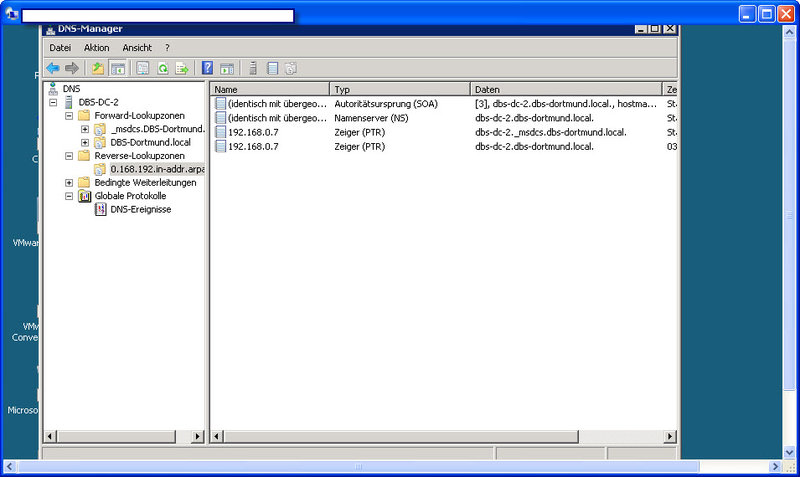Image resolution: width=800 pixels, height=477 pixels.
Task: Collapse the Reverse-Lookupzonen node
Action: click(69, 156)
